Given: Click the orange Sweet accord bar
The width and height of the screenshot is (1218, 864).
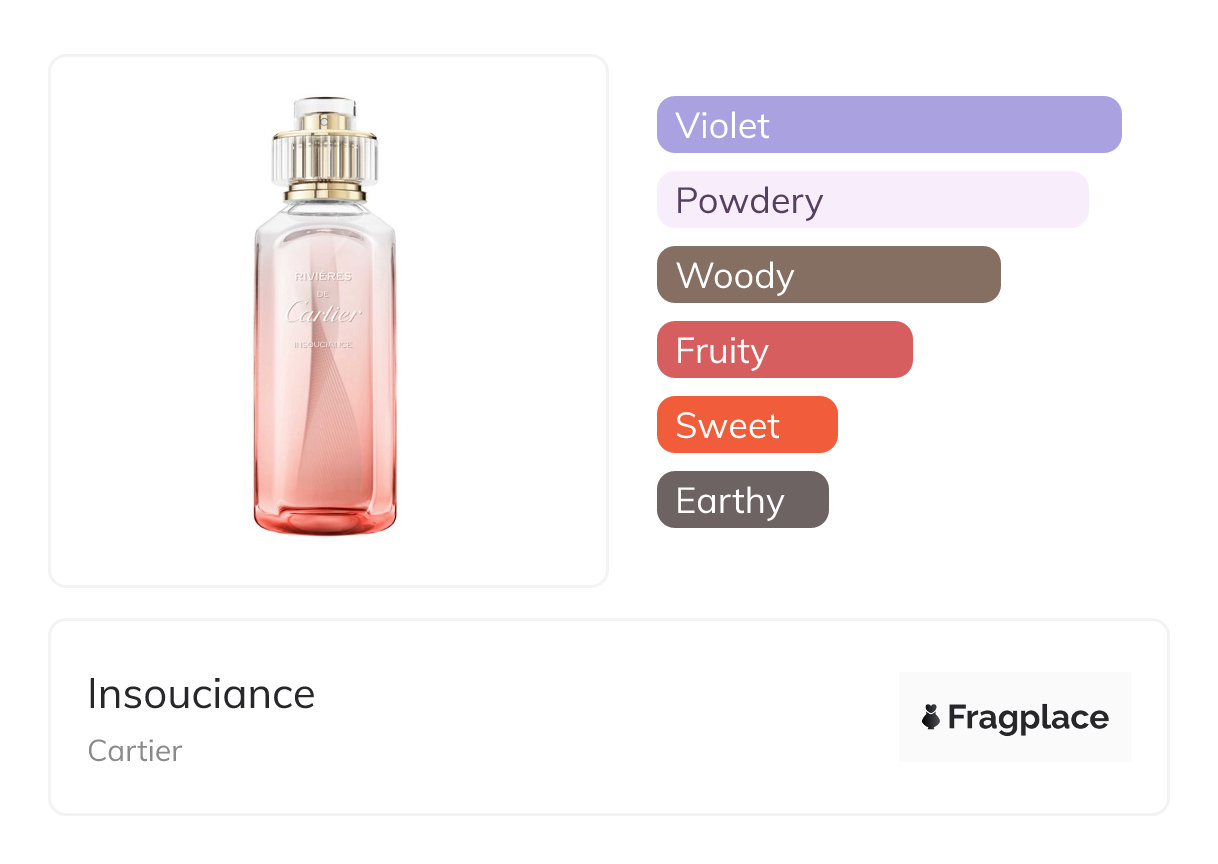Looking at the screenshot, I should [746, 425].
